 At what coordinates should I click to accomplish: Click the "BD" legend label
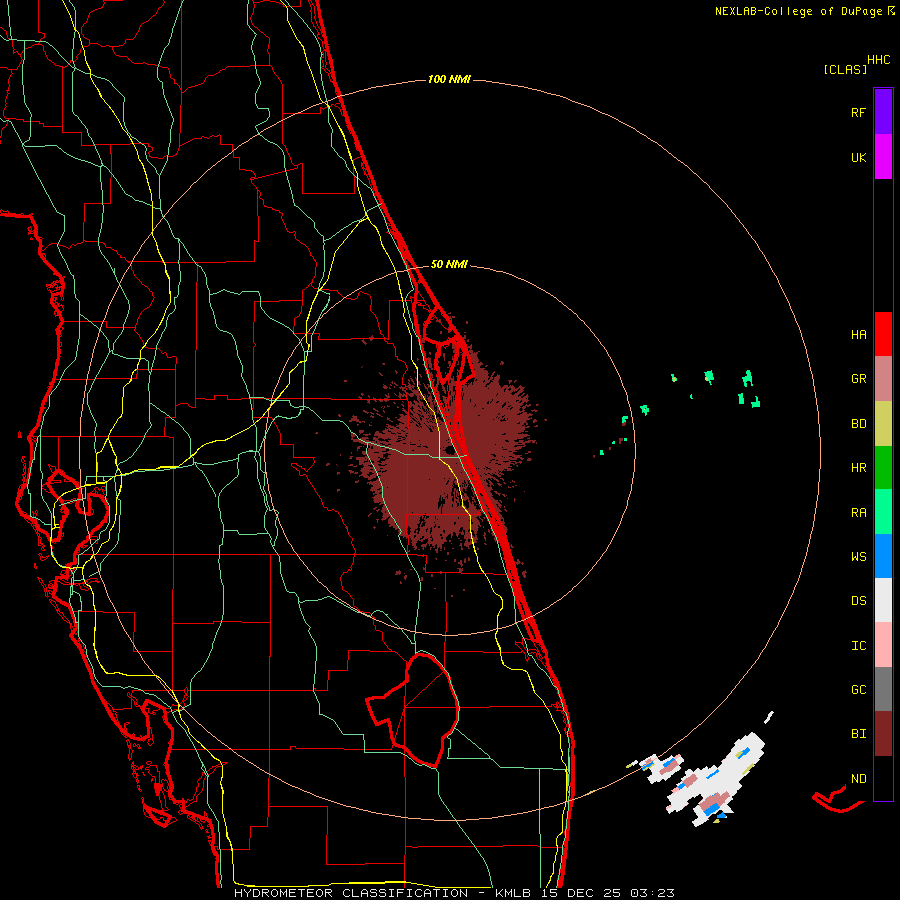858,424
